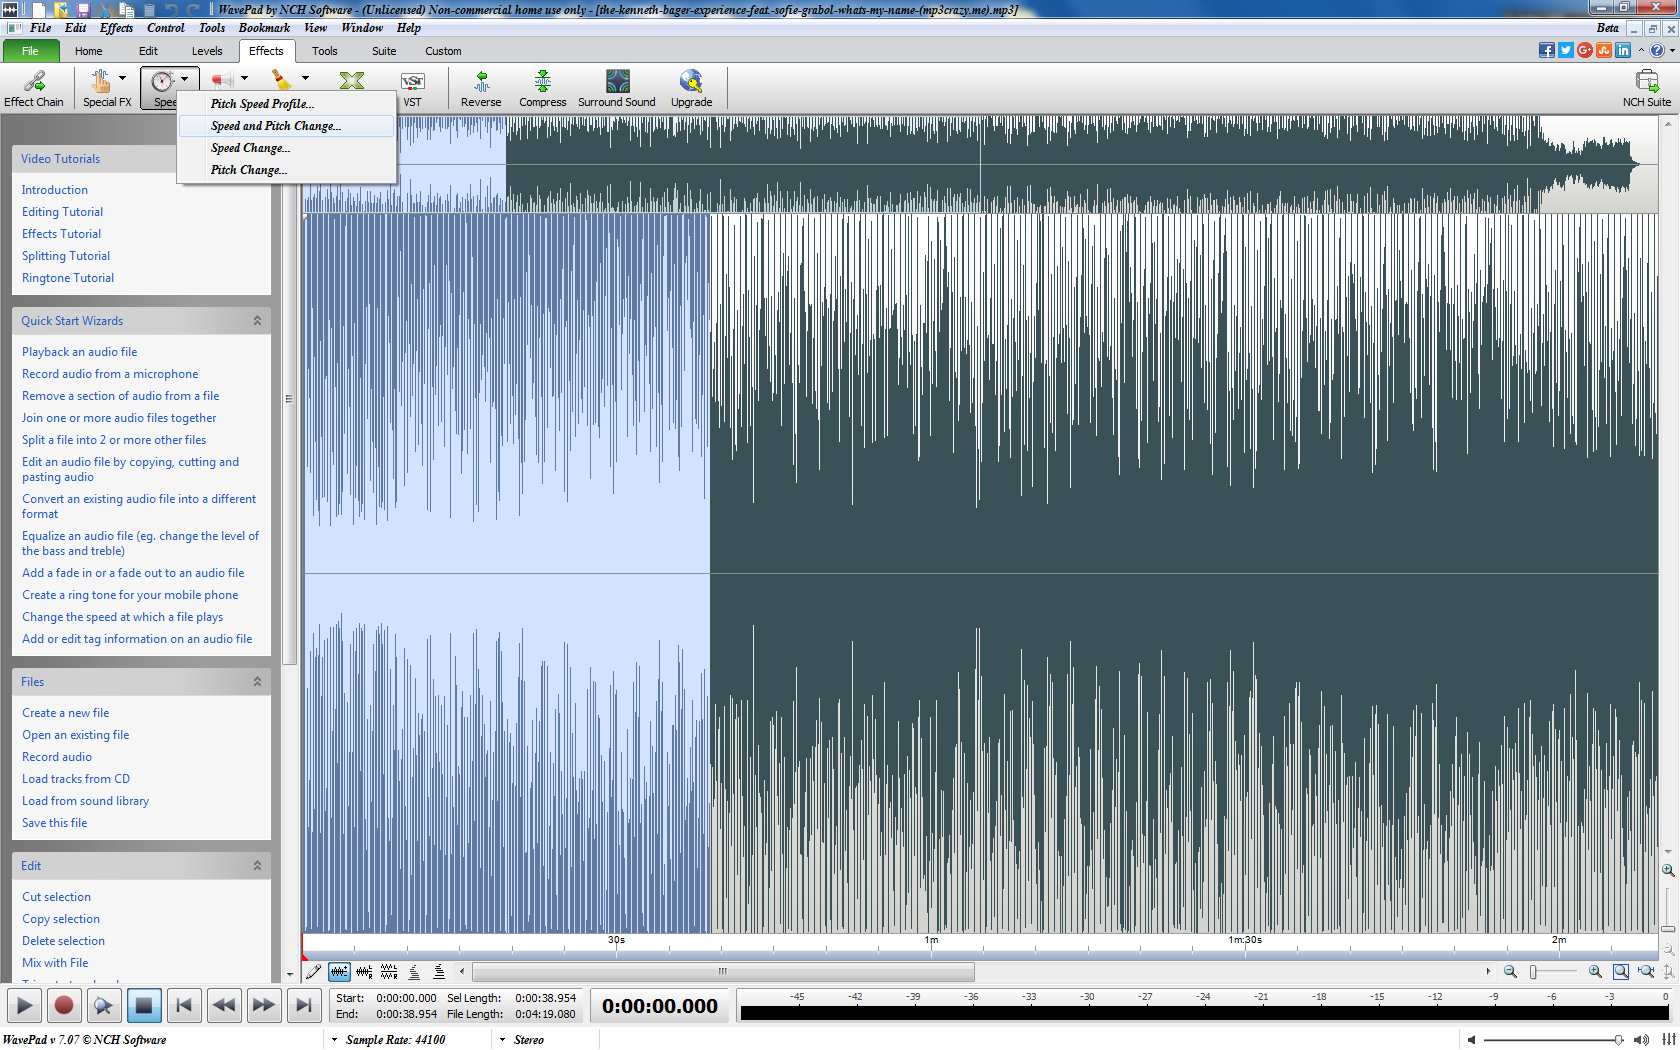
Task: Collapse the Quick Start Wizards panel
Action: coord(257,321)
